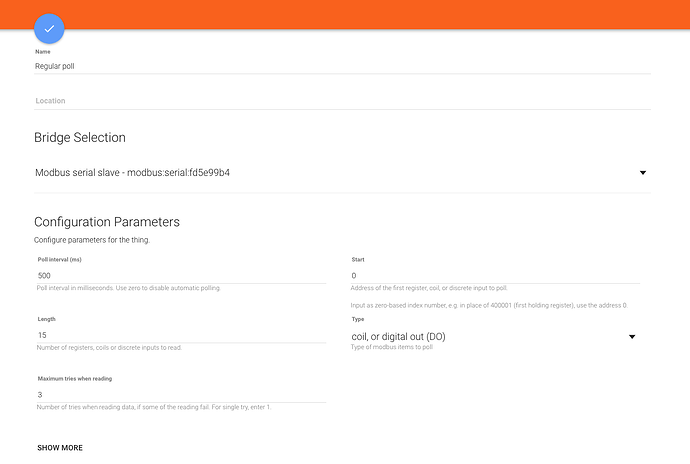Click the 'Number of registers' help text
The height and width of the screenshot is (464, 690).
pyautogui.click(x=110, y=347)
